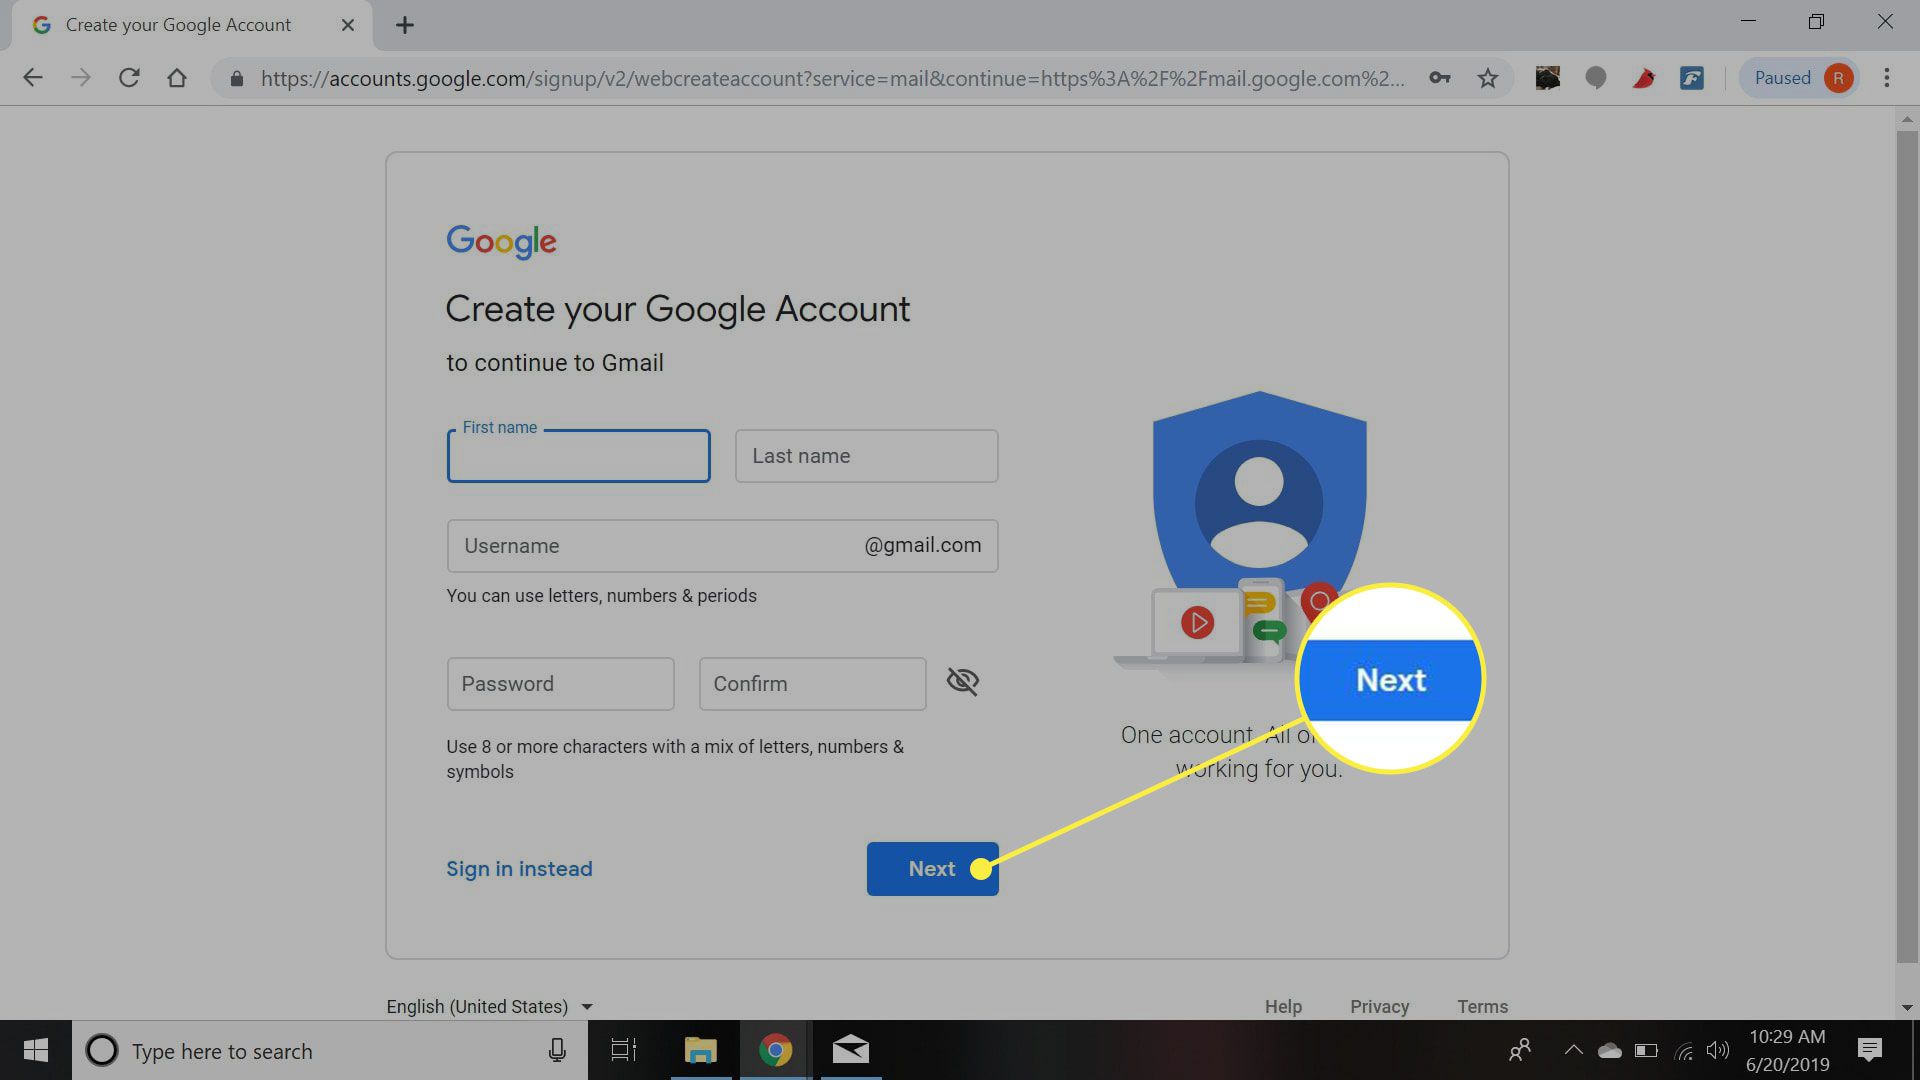Click the gray chat bubble extension
Image resolution: width=1920 pixels, height=1080 pixels.
pos(1596,78)
